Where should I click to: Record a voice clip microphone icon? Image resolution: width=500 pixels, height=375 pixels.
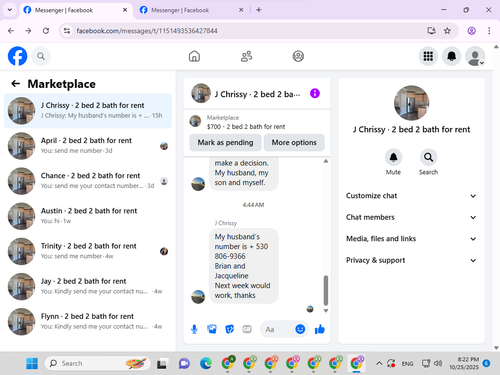pyautogui.click(x=194, y=329)
